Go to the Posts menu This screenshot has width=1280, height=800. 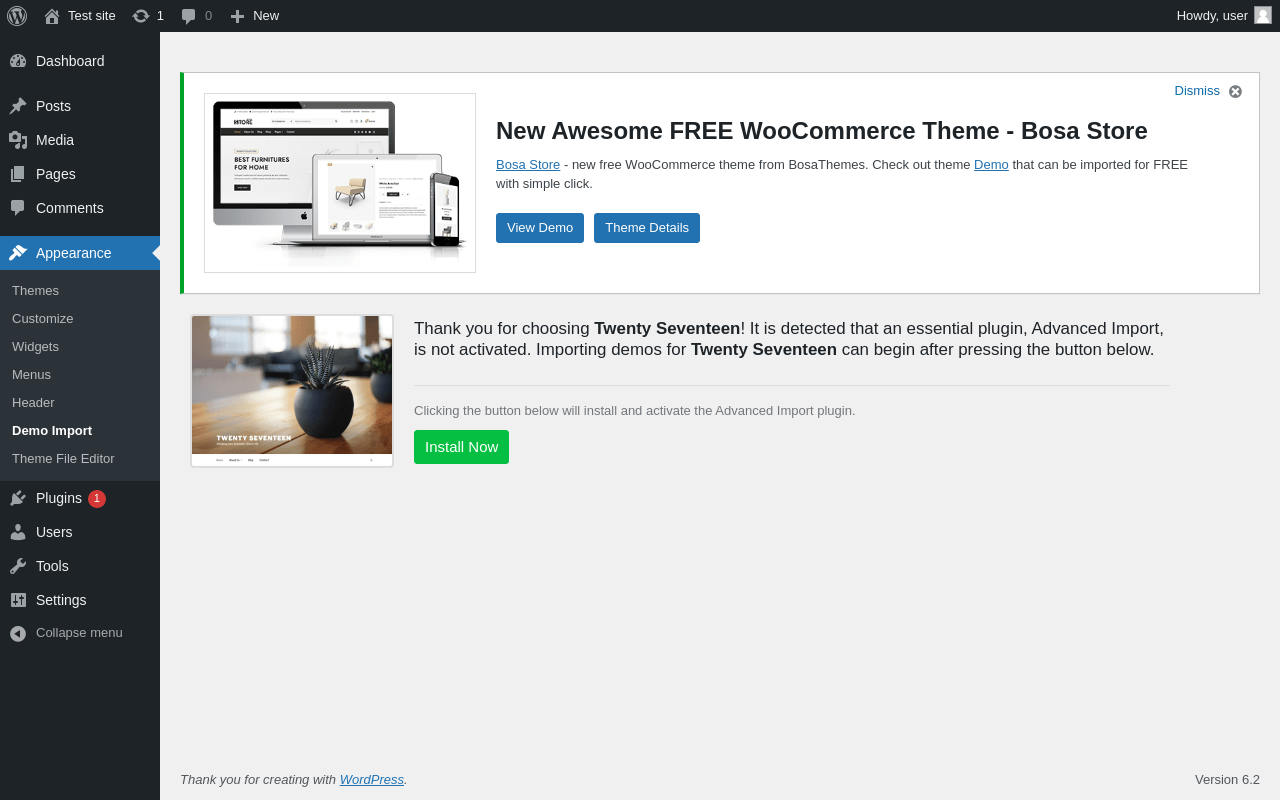click(80, 106)
